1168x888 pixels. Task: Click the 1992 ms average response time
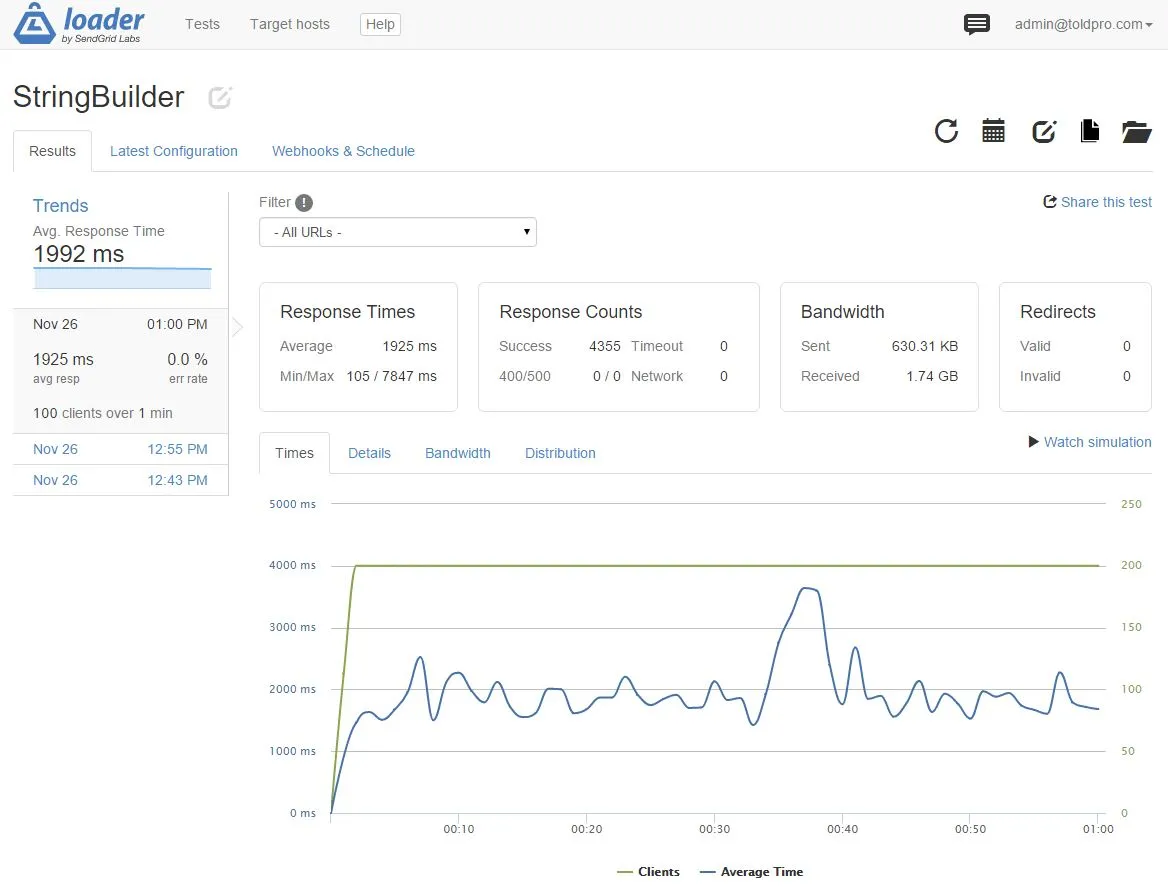pos(78,254)
